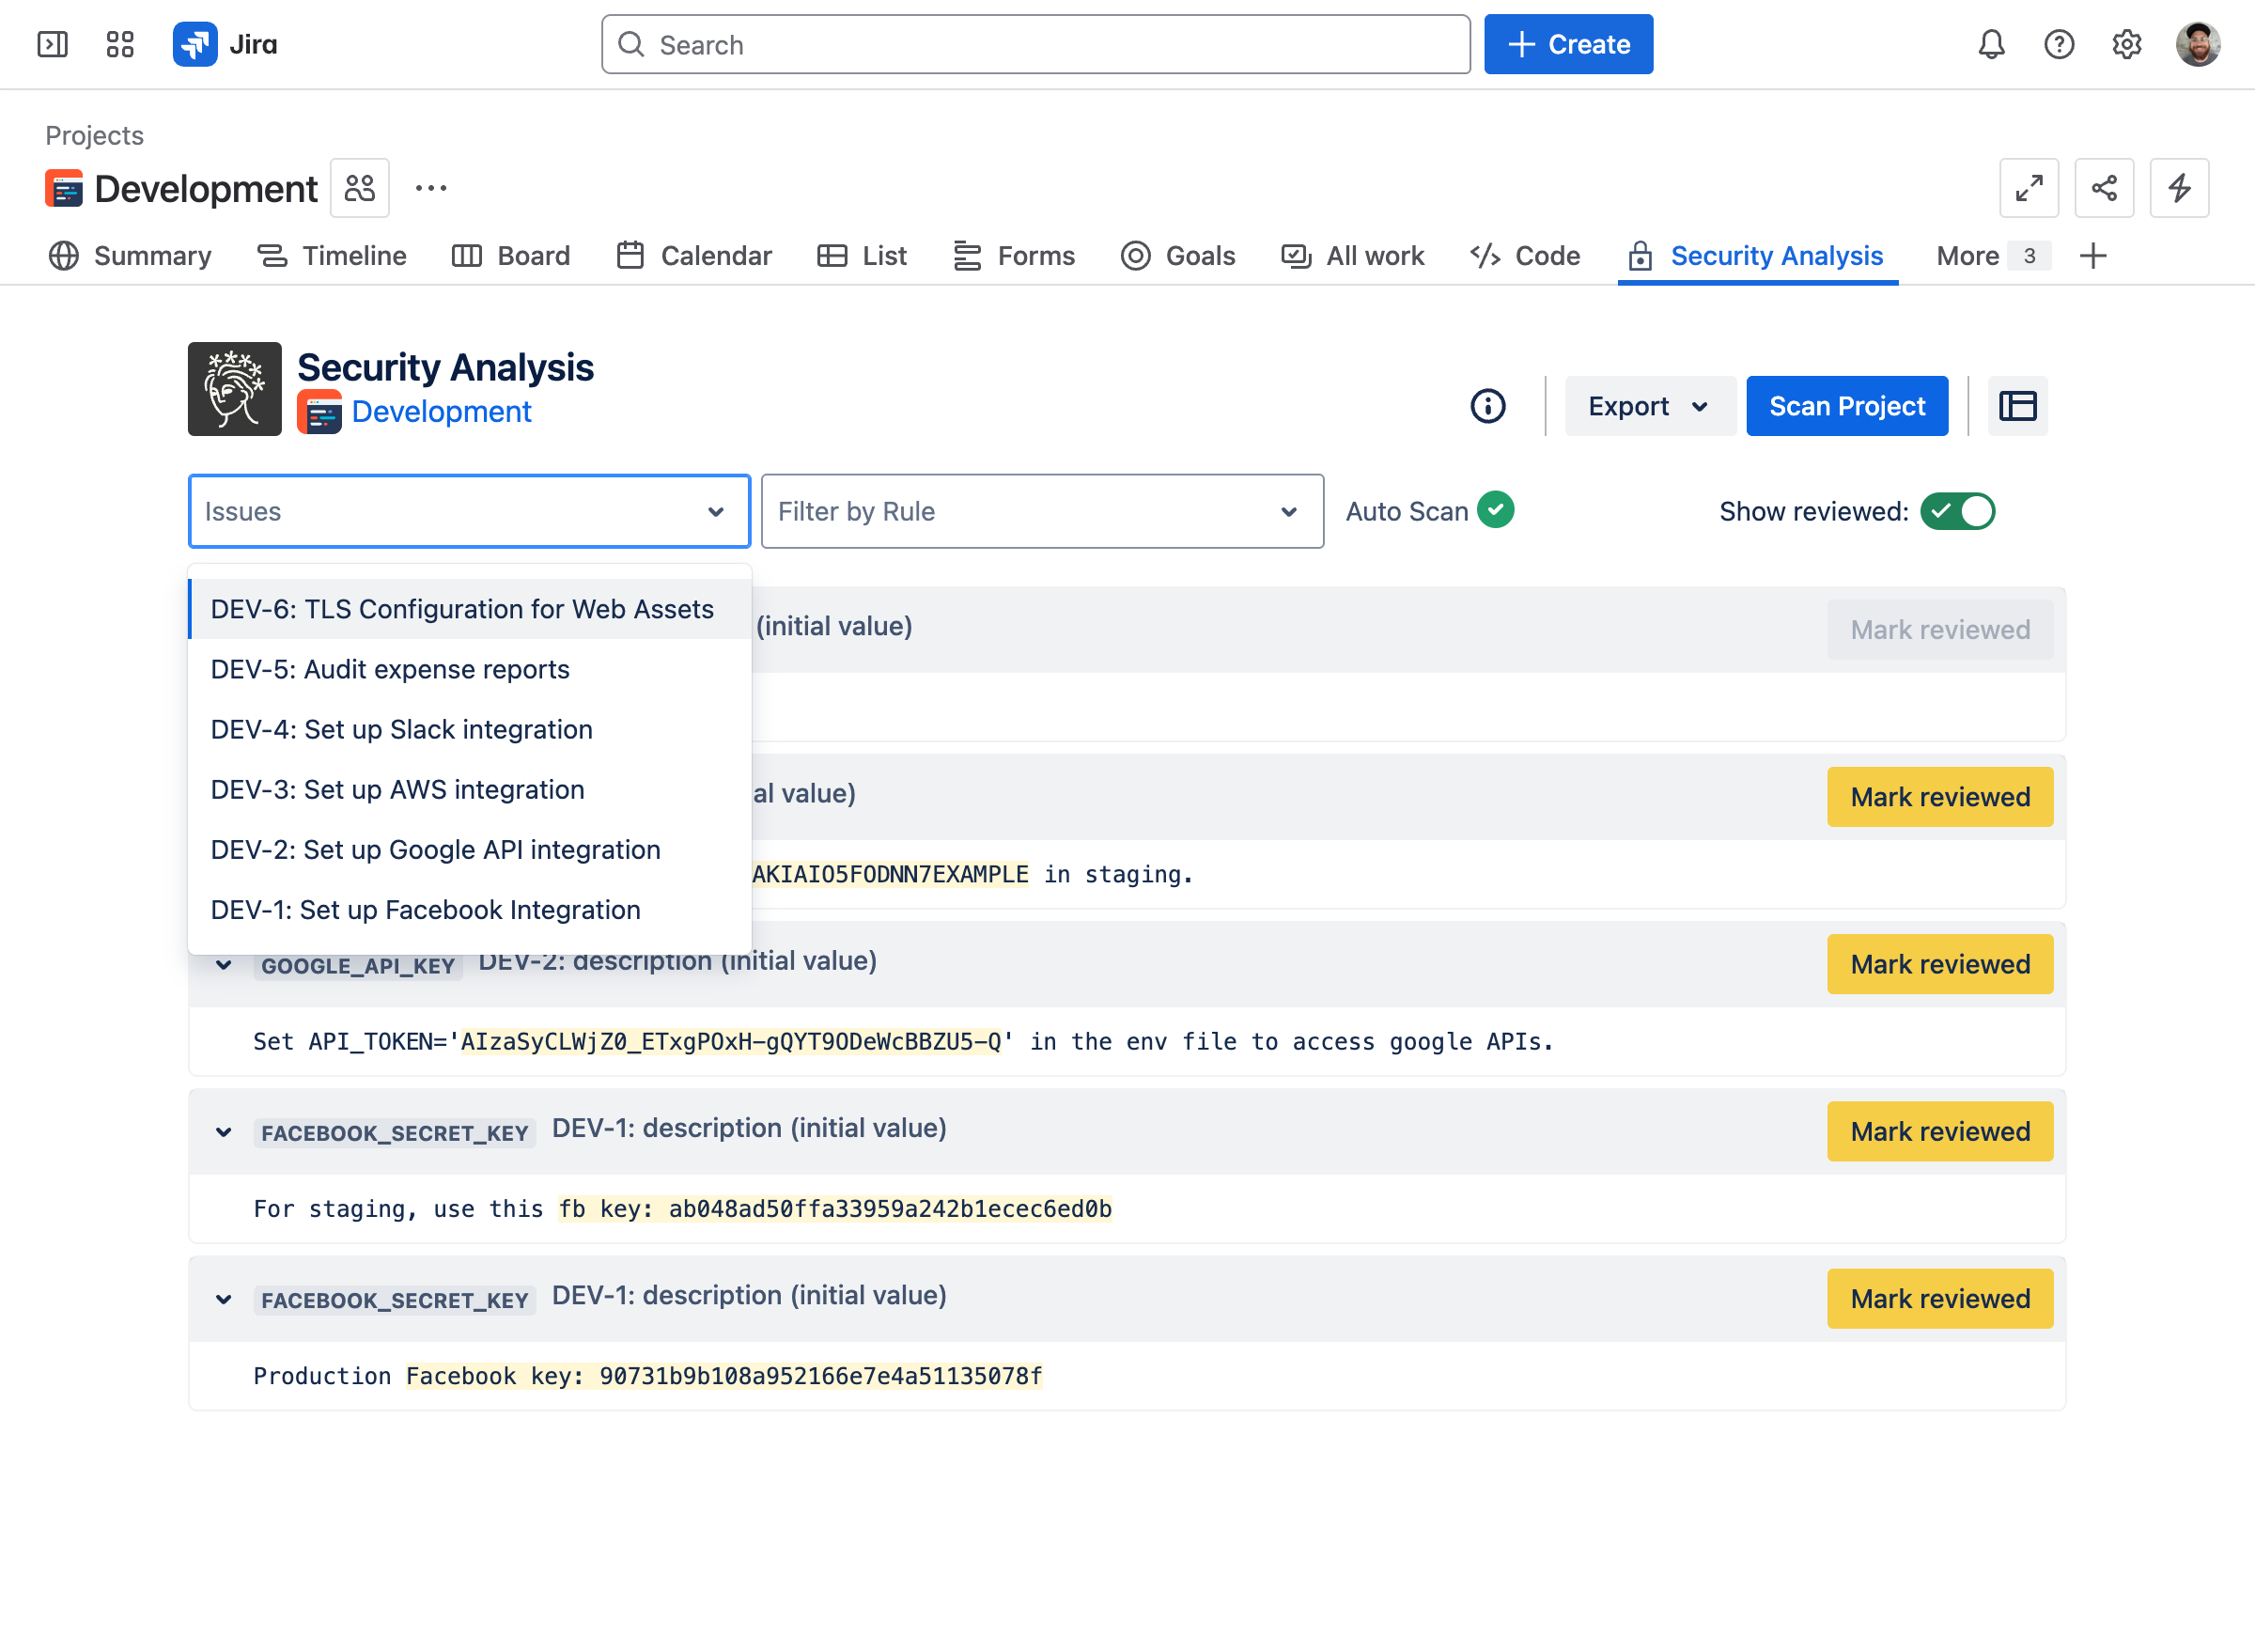This screenshot has height=1652, width=2255.
Task: Select DEV-3: Set up AWS integration option
Action: click(x=397, y=789)
